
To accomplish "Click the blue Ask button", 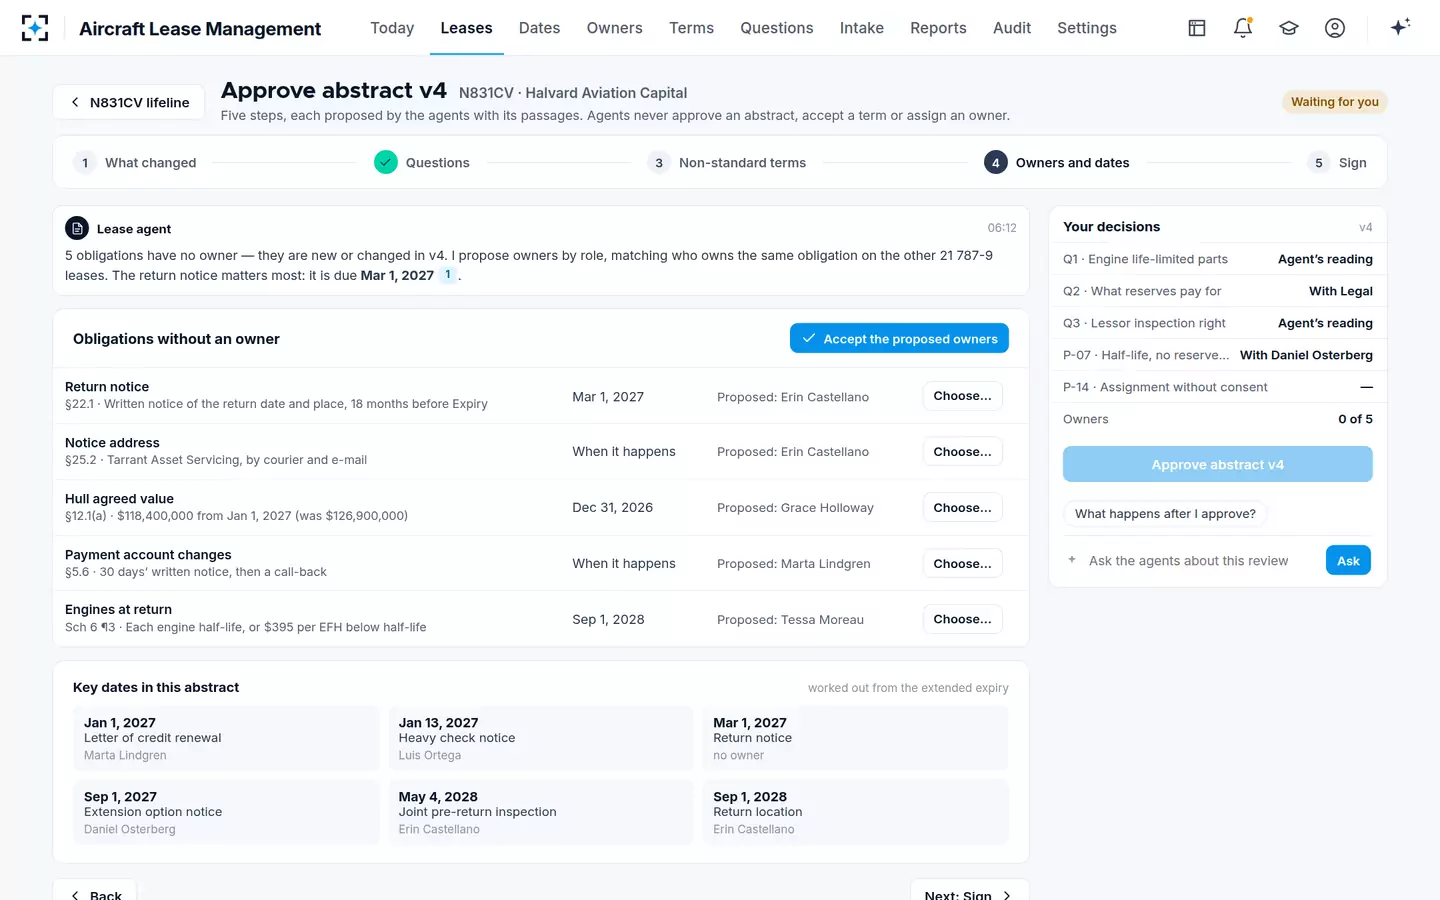I will click(x=1348, y=561).
